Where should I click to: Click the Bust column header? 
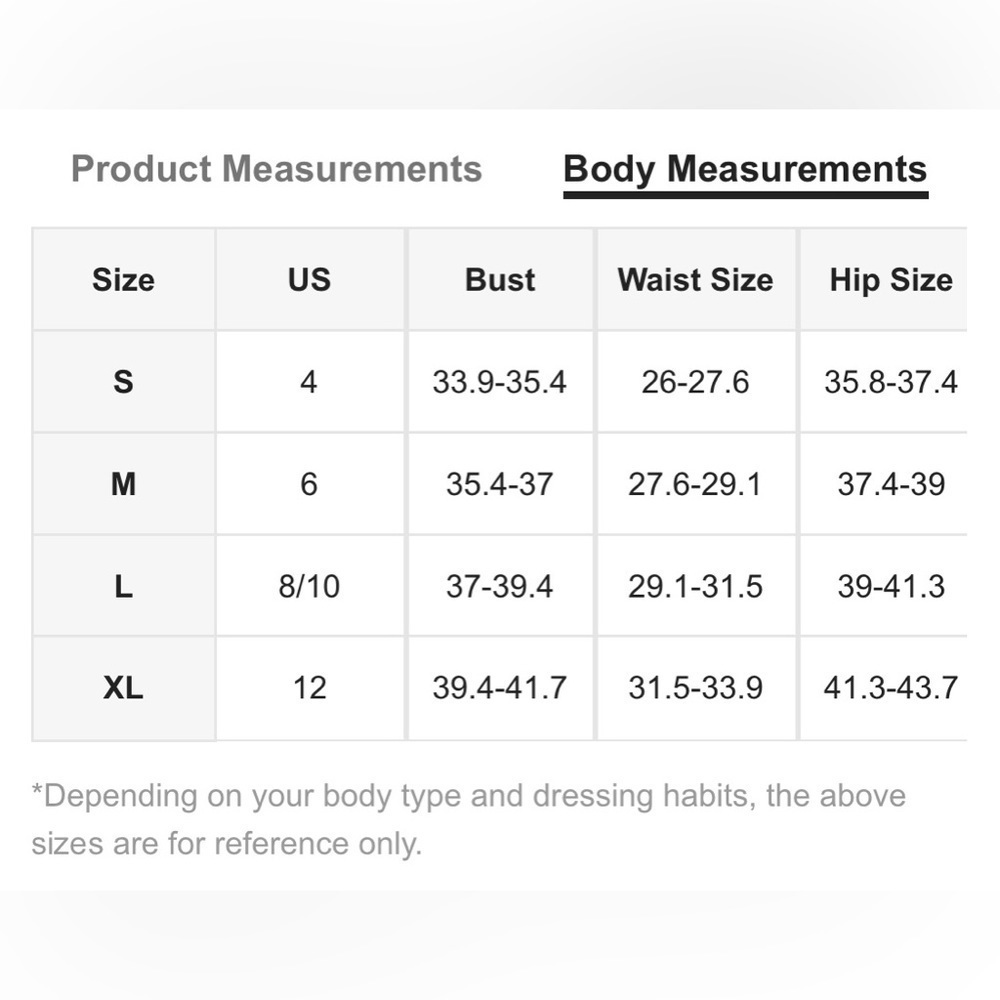[500, 280]
